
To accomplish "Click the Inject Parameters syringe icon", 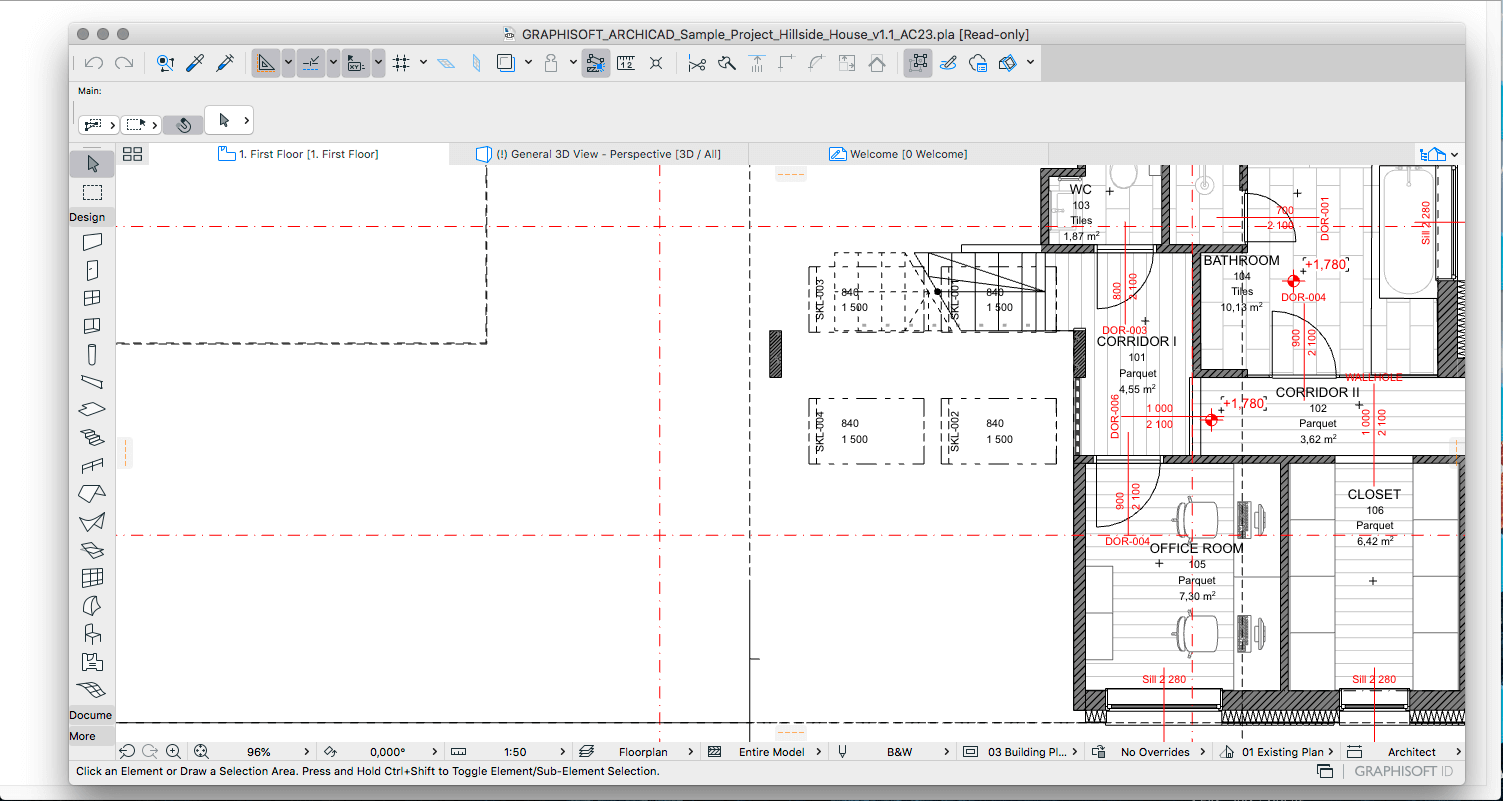I will (x=226, y=63).
